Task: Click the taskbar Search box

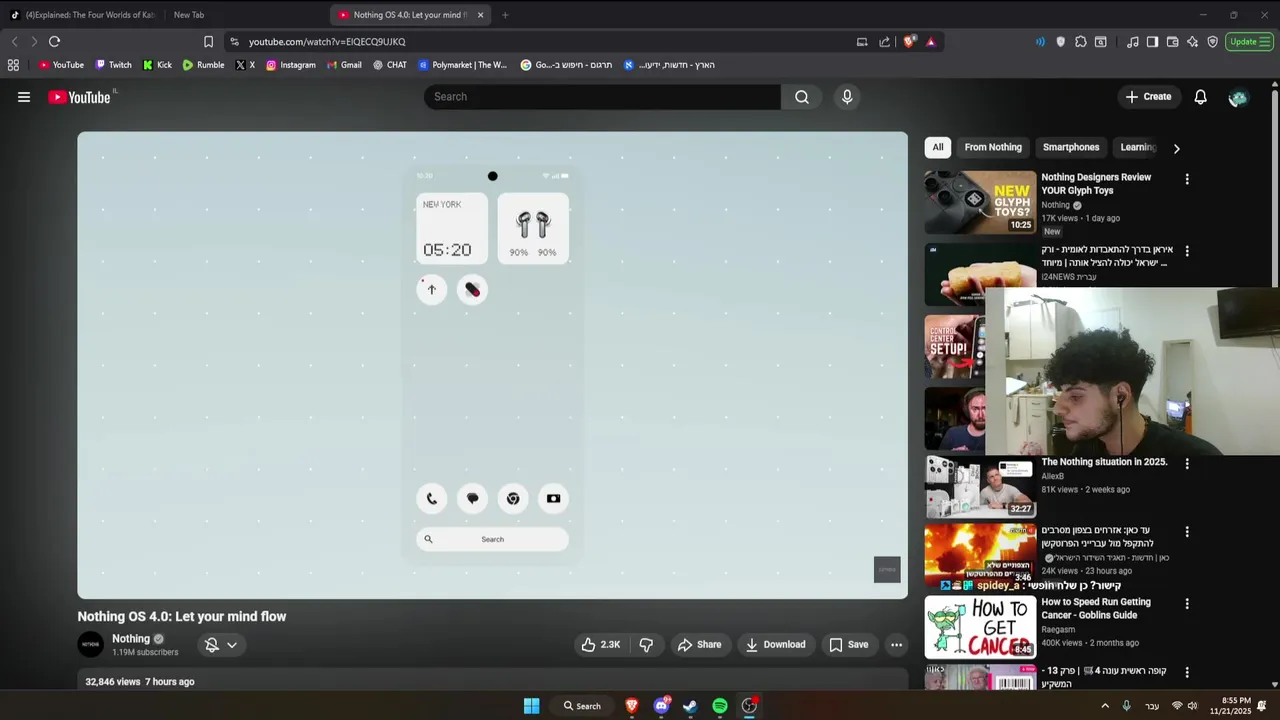Action: (582, 706)
